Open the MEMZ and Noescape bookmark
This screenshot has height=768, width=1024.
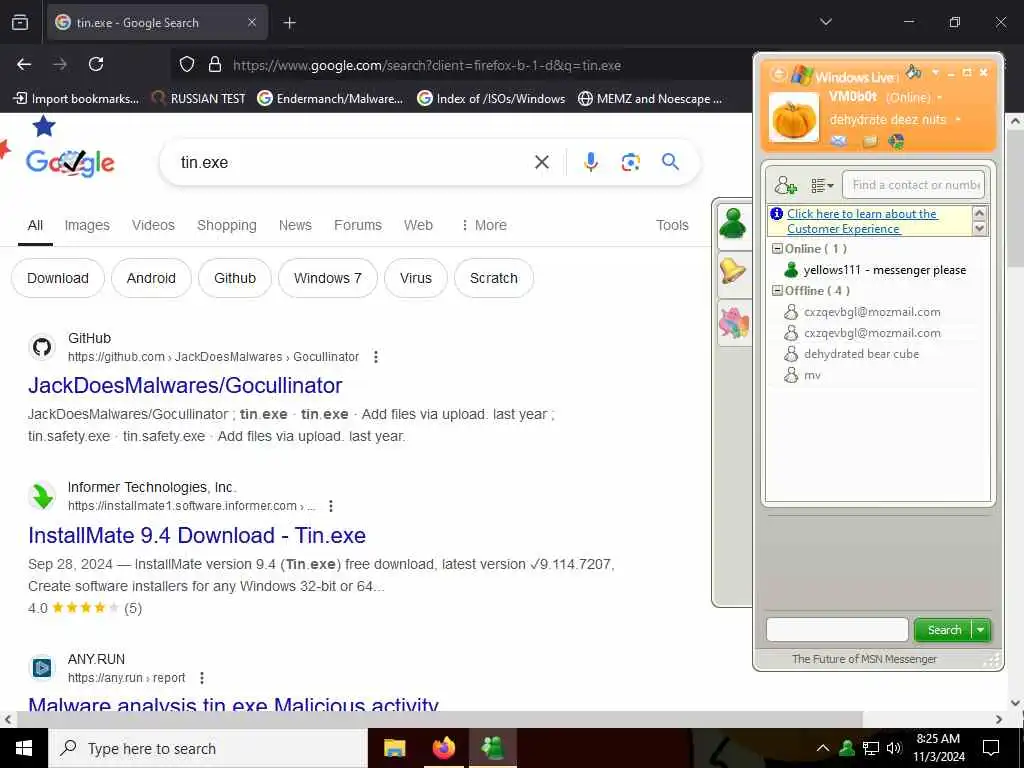pyautogui.click(x=650, y=99)
